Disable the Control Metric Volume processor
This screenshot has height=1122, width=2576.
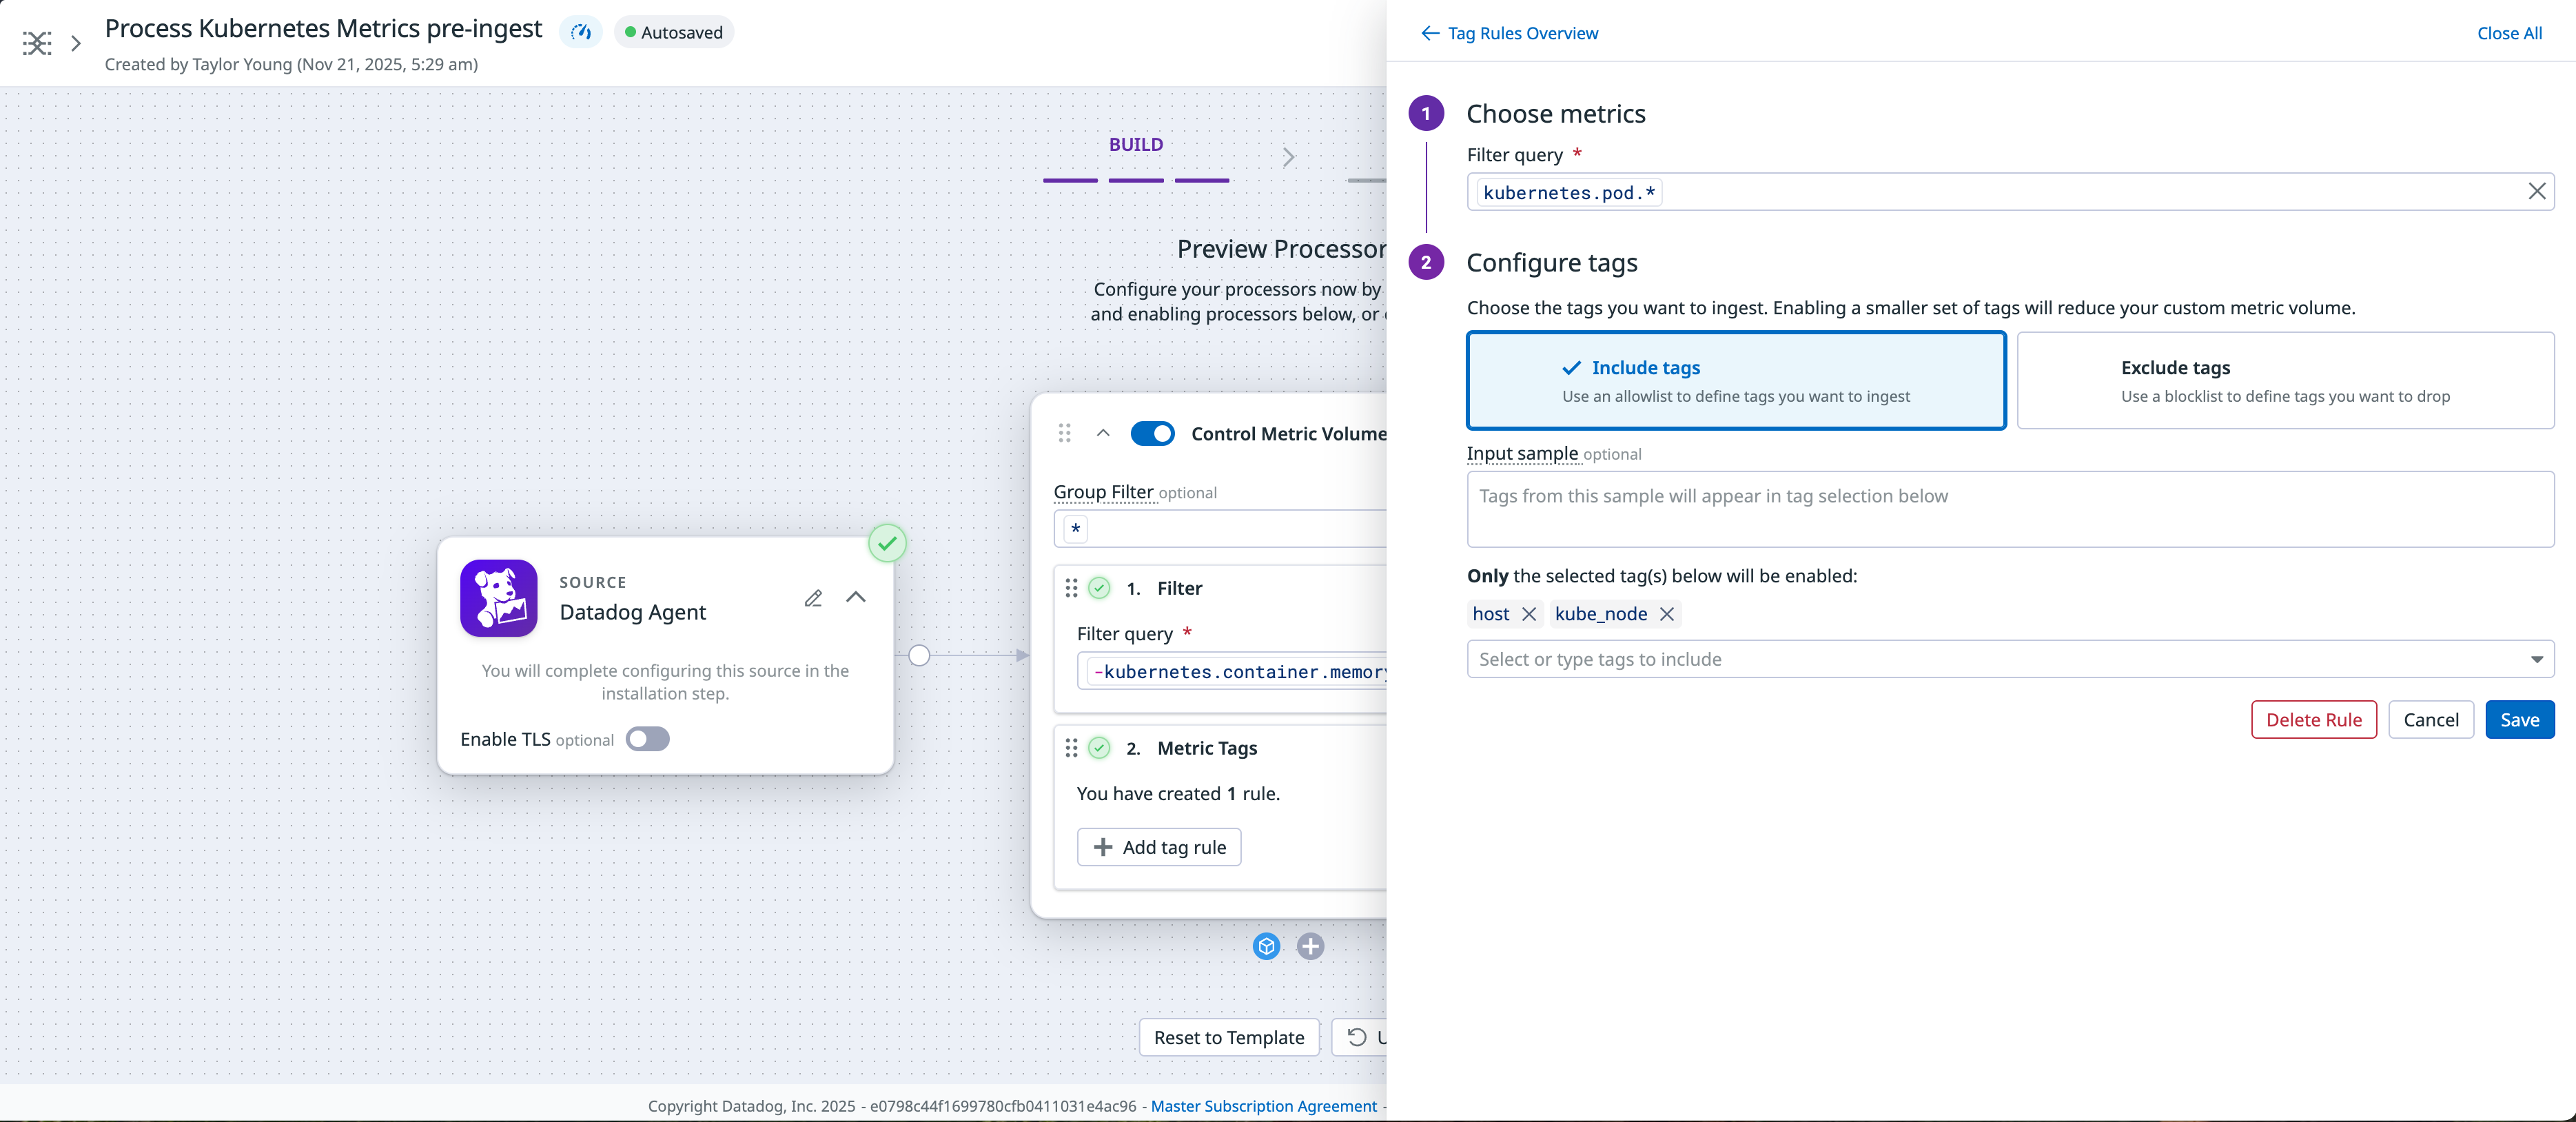pos(1152,433)
